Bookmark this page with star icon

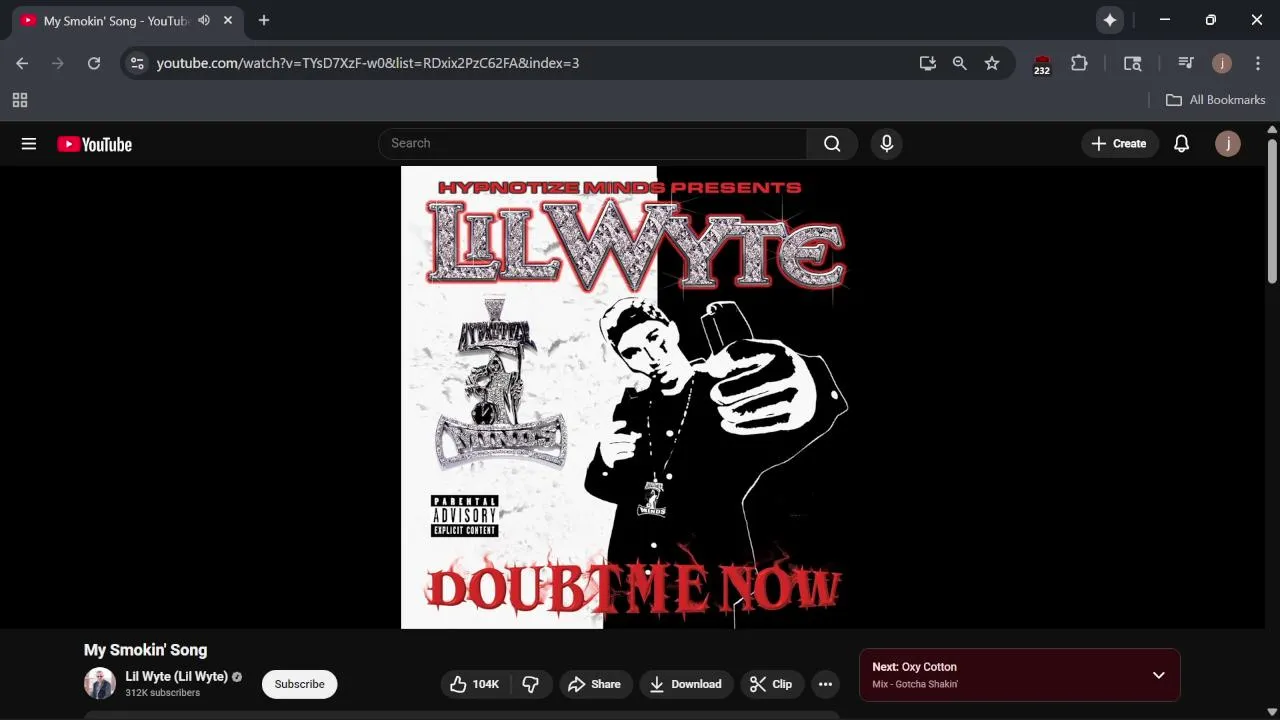[x=992, y=63]
